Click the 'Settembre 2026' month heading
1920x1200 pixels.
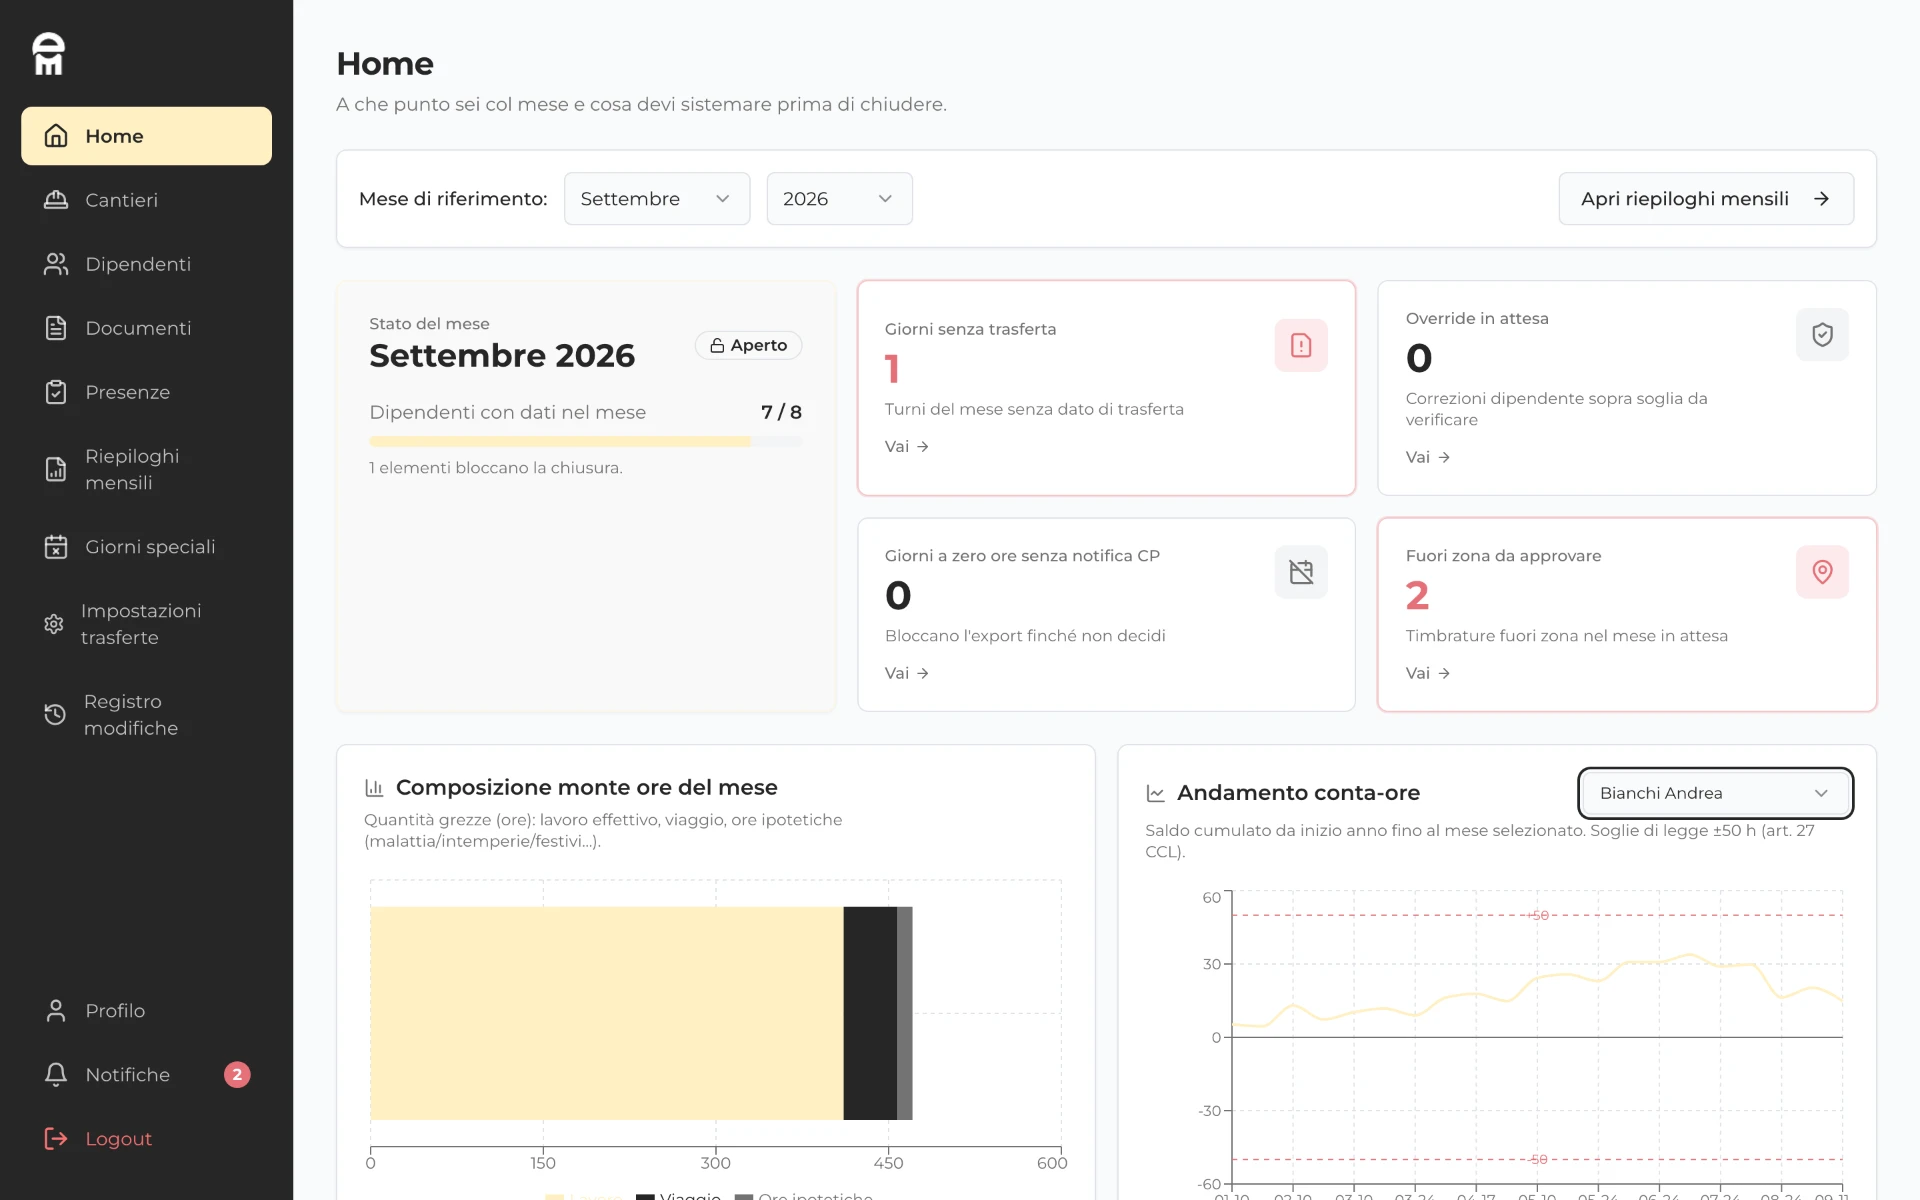(502, 356)
